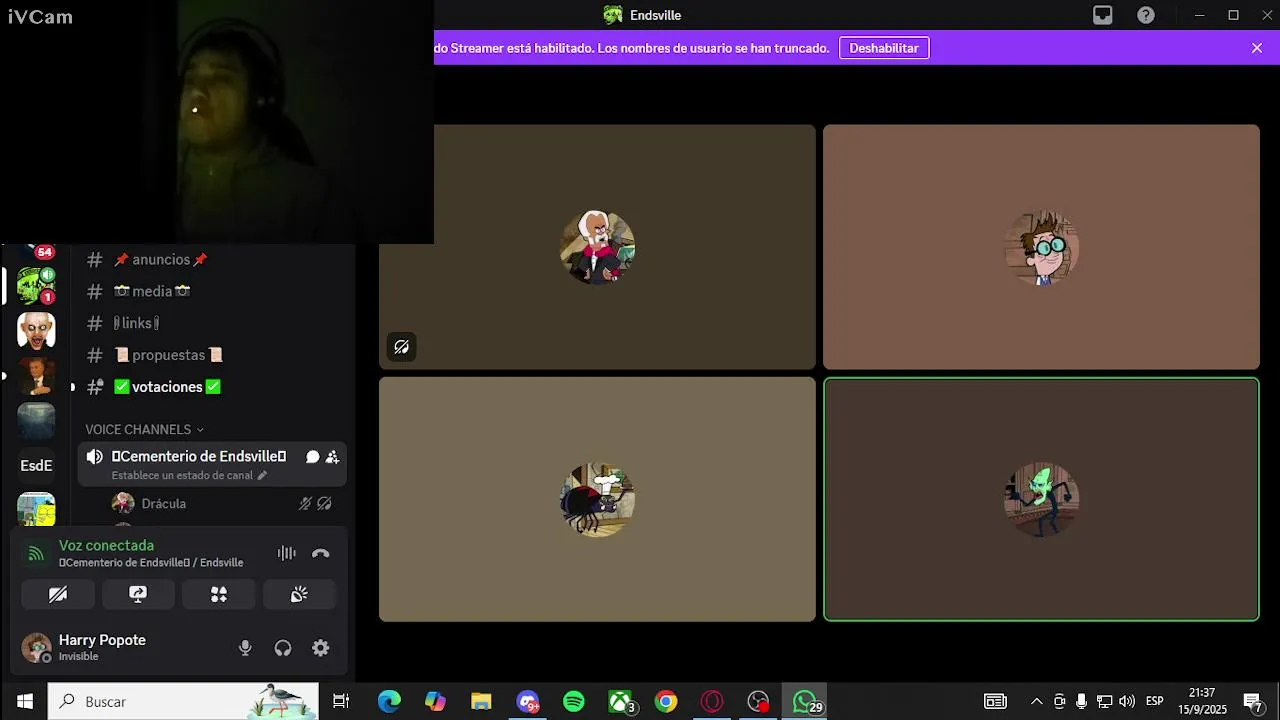Select the SpongeBob server icon
The height and width of the screenshot is (720, 1280).
pyautogui.click(x=36, y=509)
